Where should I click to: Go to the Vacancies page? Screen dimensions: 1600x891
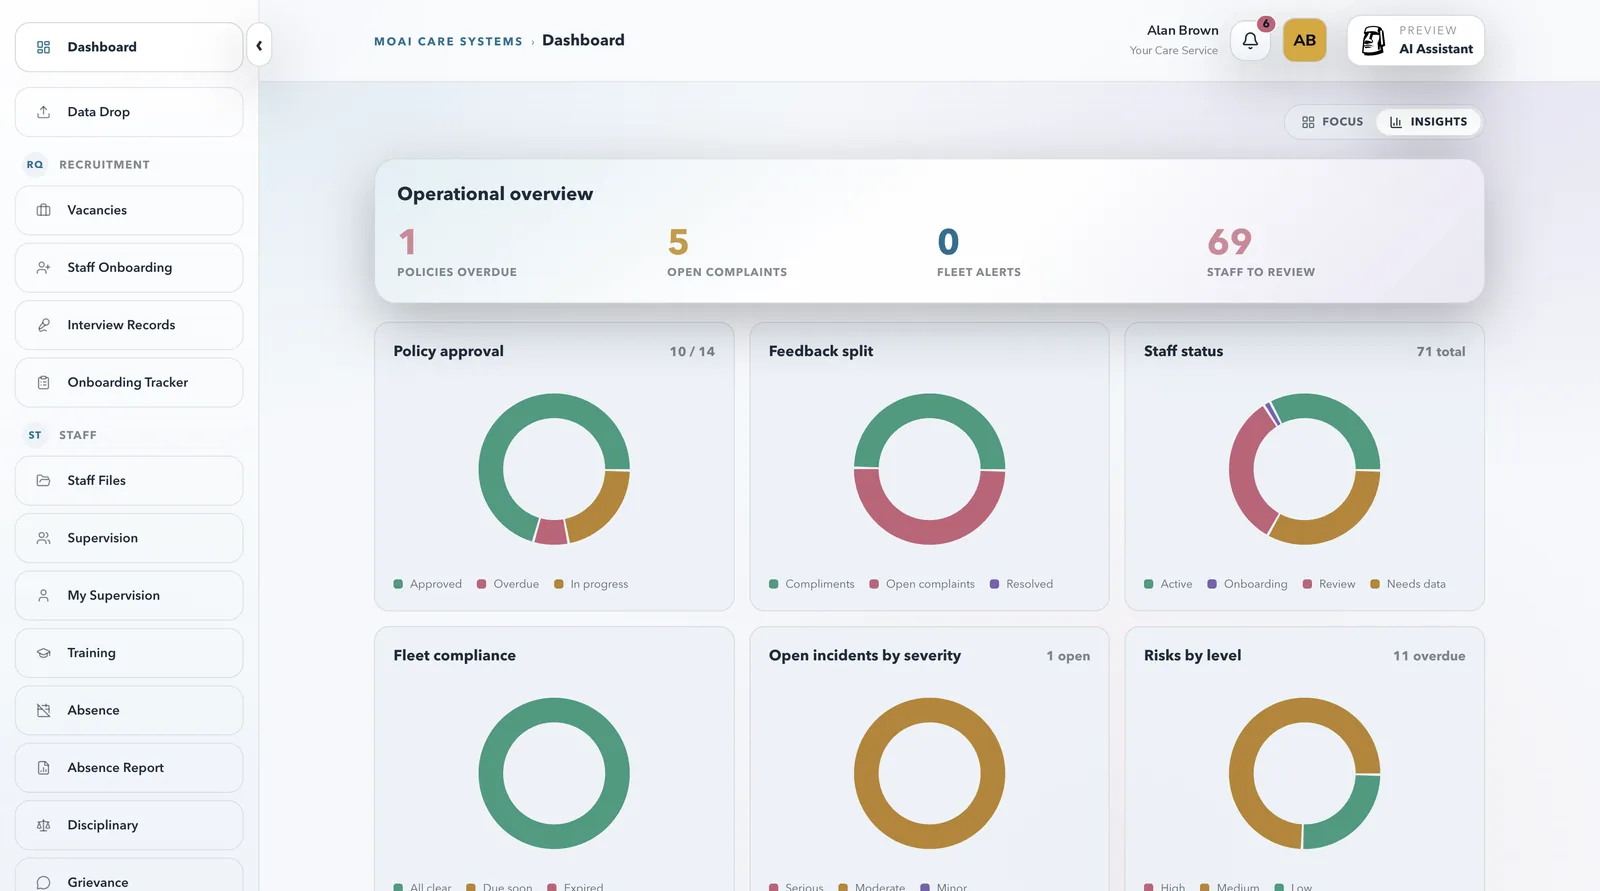point(129,210)
